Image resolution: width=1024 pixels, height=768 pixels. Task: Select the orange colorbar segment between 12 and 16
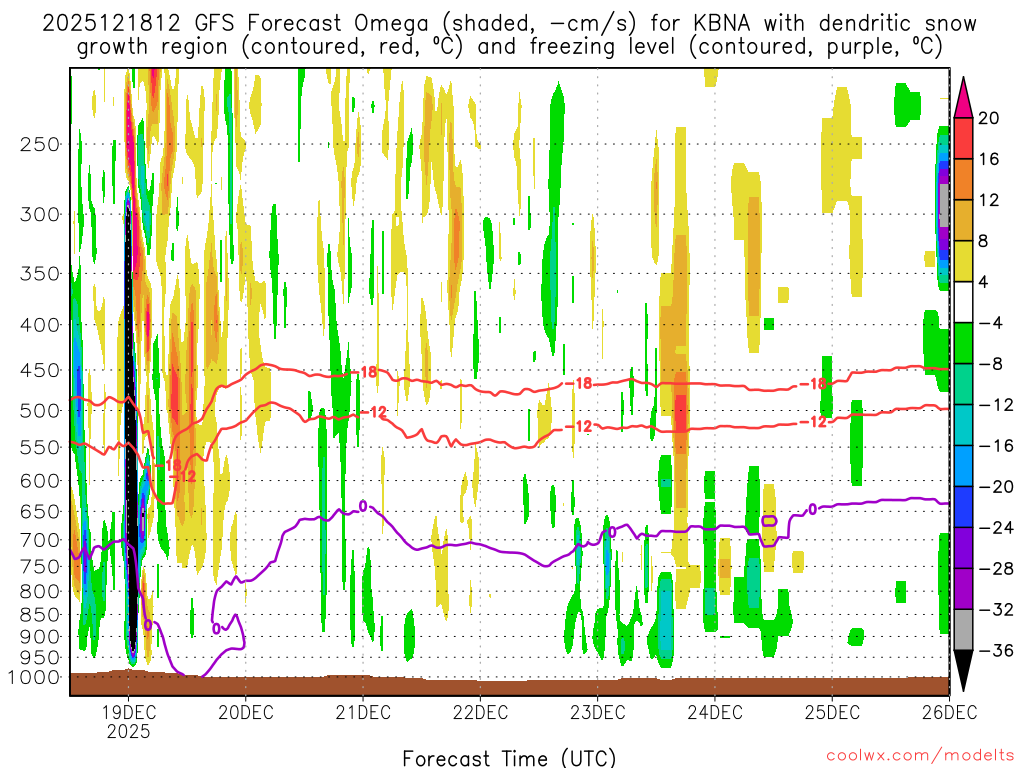point(963,180)
